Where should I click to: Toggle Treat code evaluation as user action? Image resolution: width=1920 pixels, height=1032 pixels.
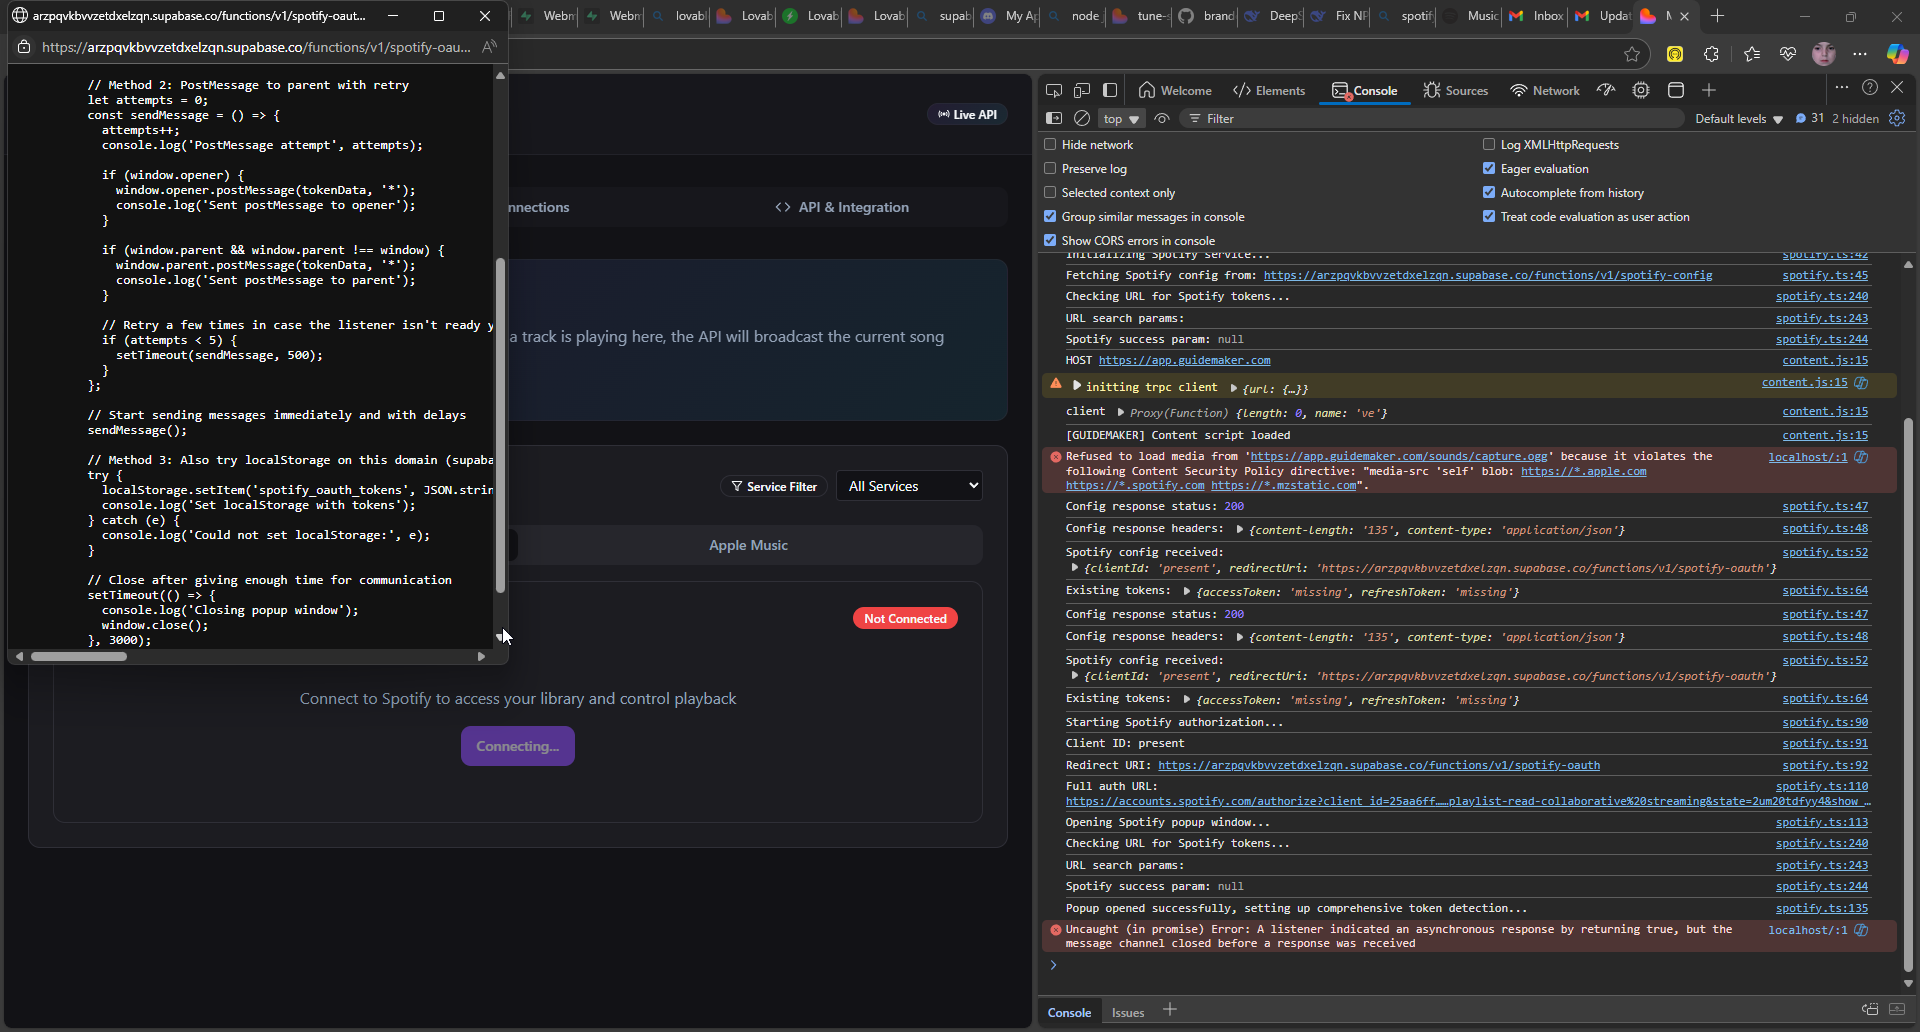[1489, 216]
